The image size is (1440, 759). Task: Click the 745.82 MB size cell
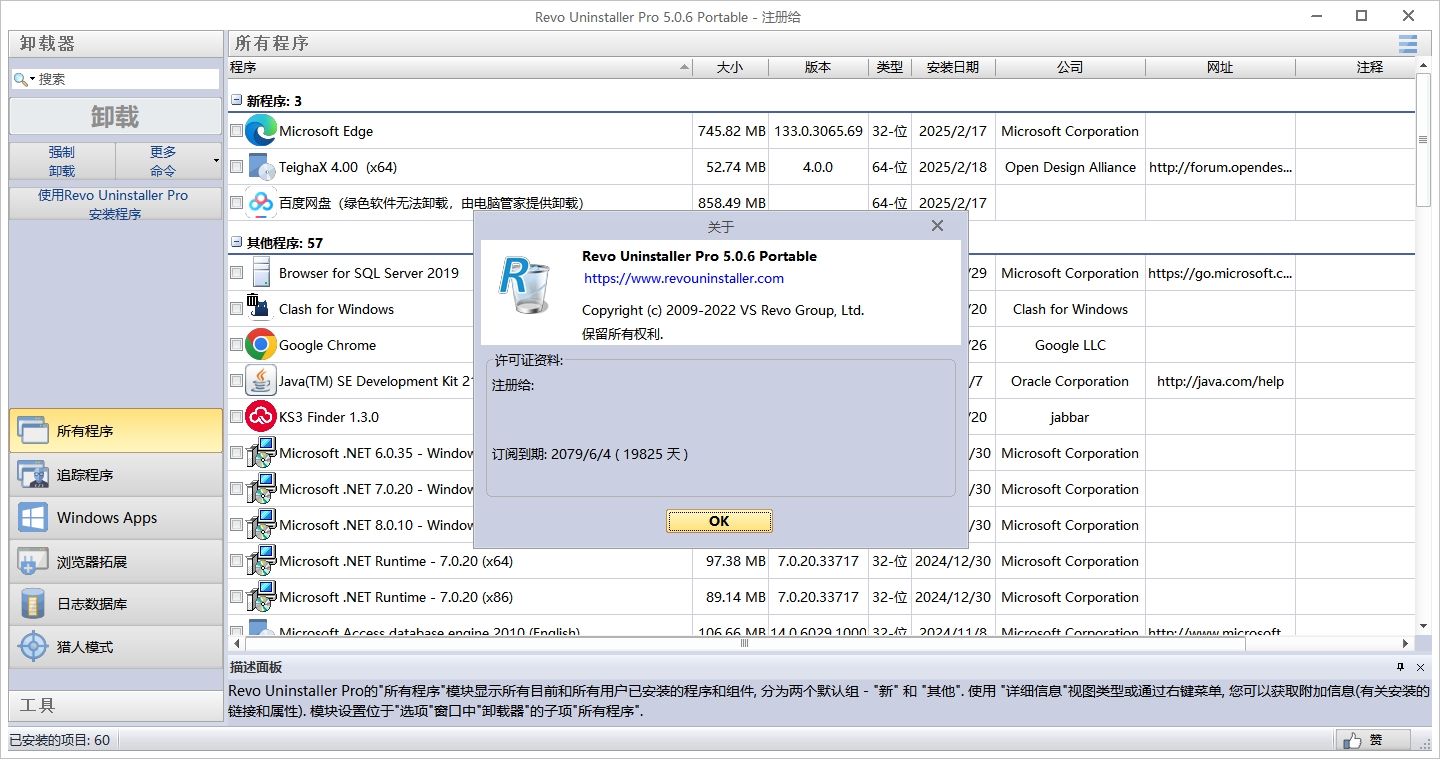[732, 131]
